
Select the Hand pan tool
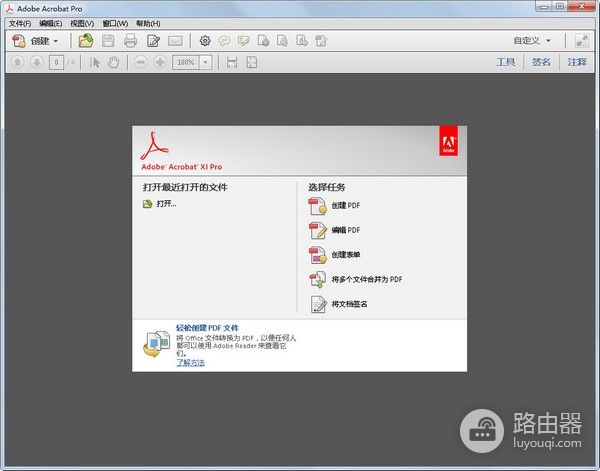[x=114, y=62]
